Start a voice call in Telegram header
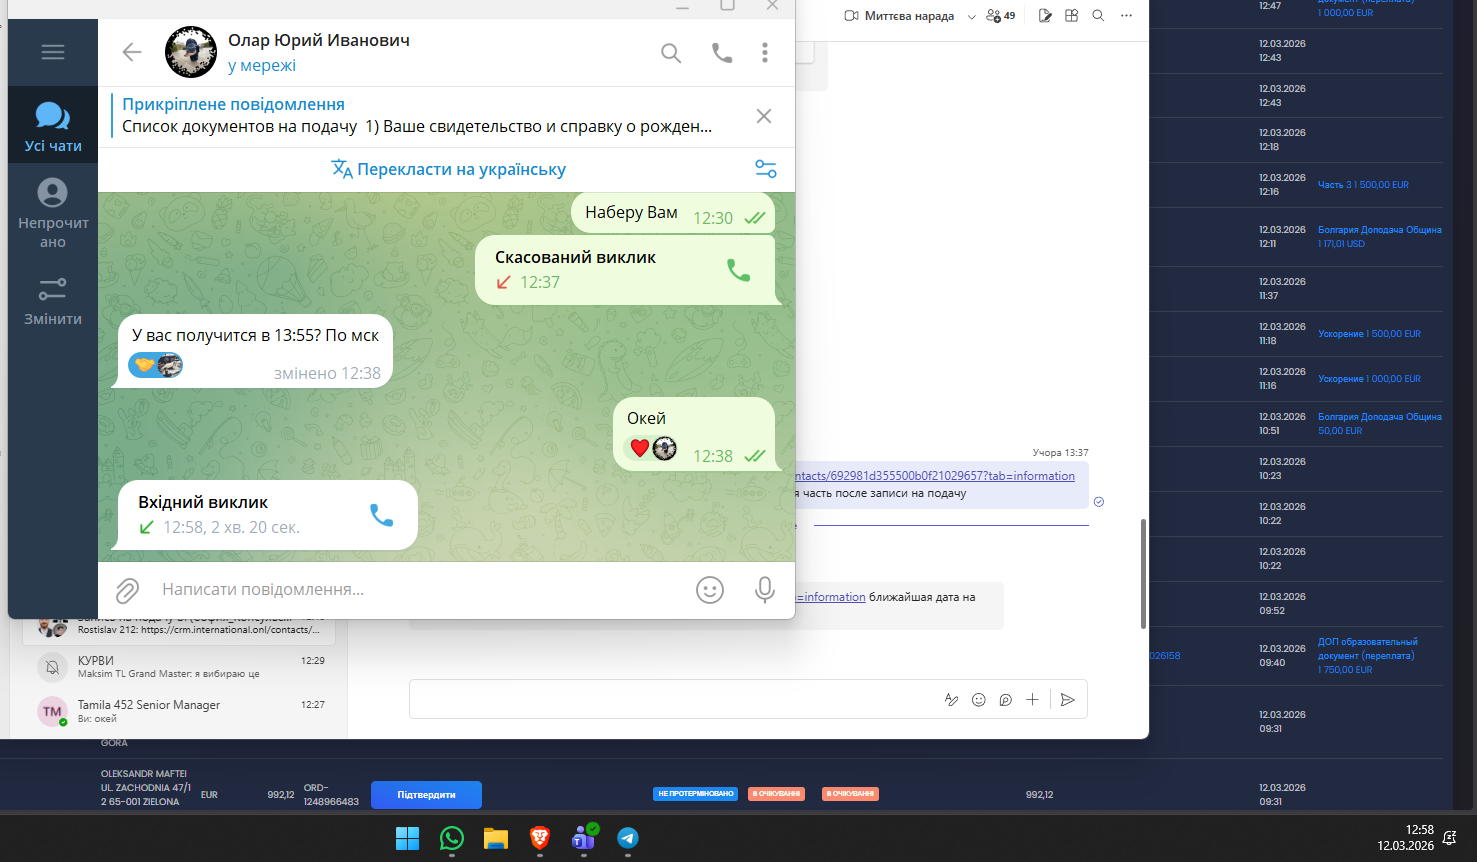1477x862 pixels. 722,53
